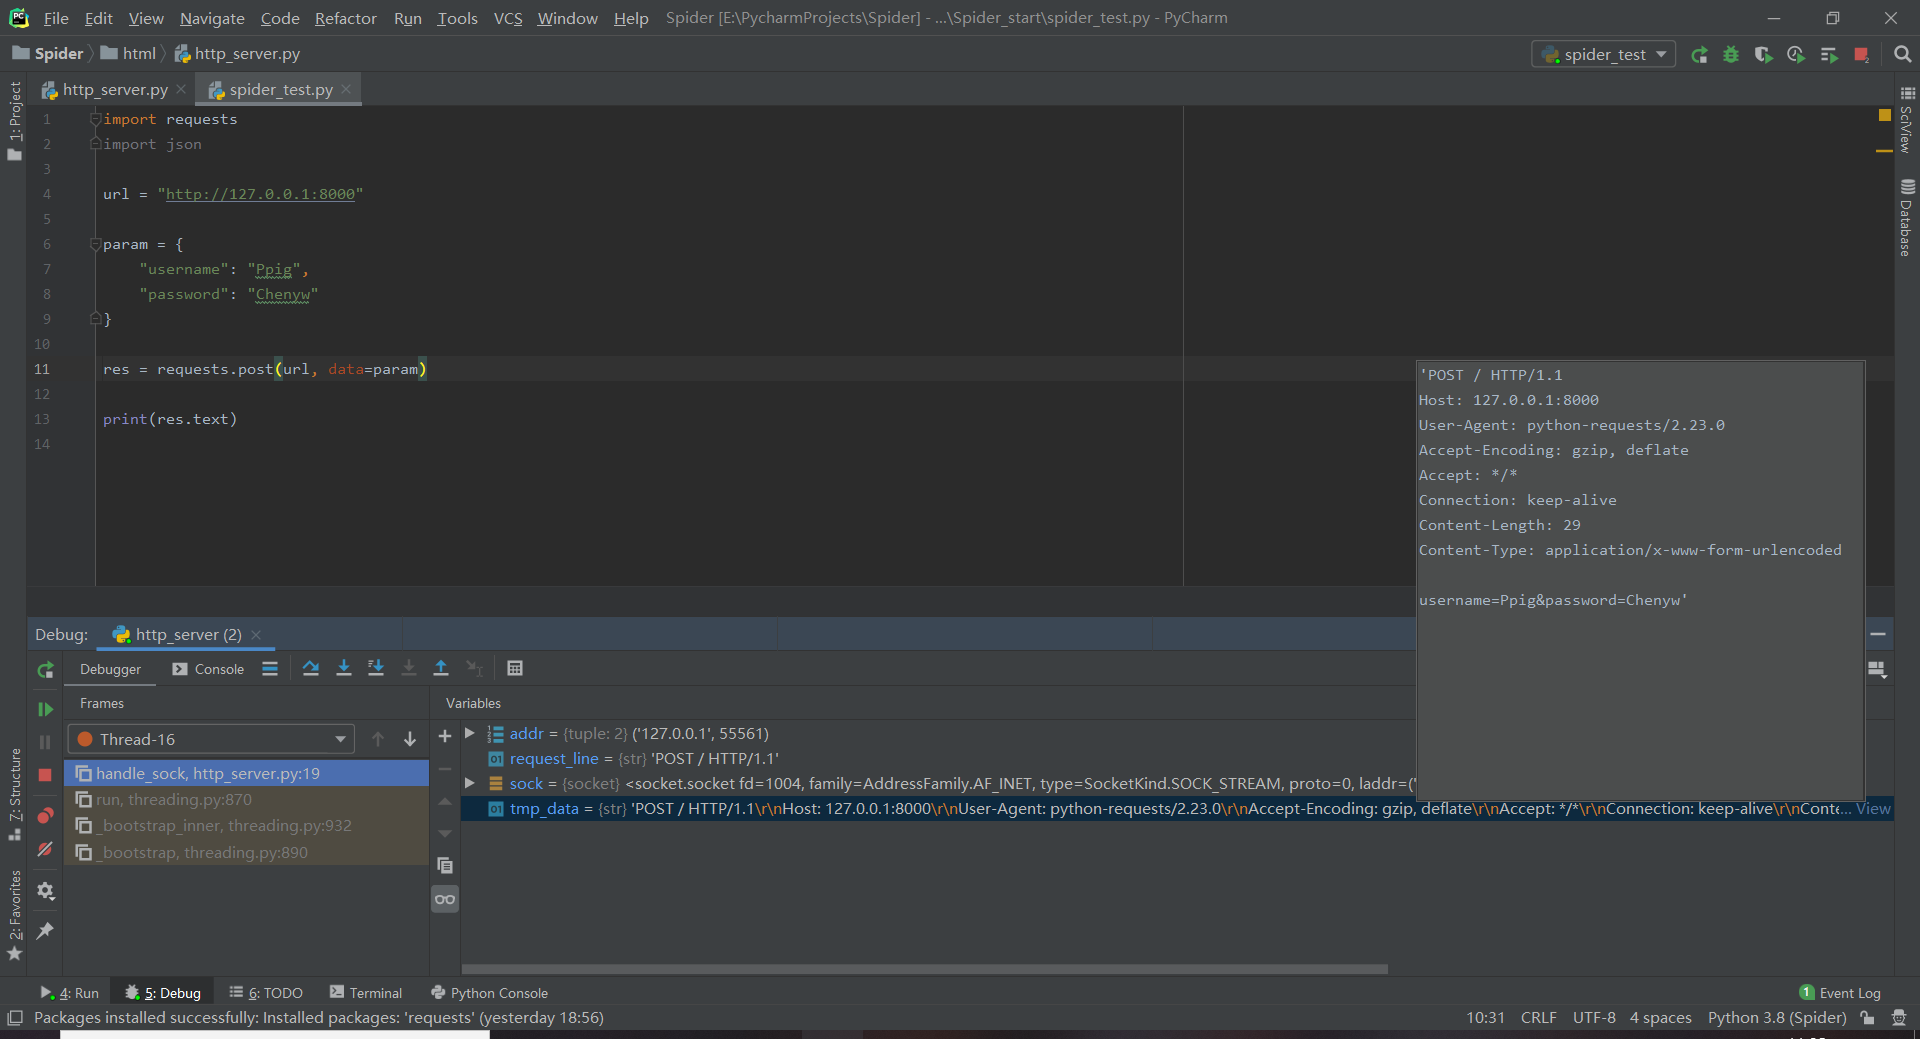Click the green bug Debug icon in top toolbar

(x=1731, y=55)
